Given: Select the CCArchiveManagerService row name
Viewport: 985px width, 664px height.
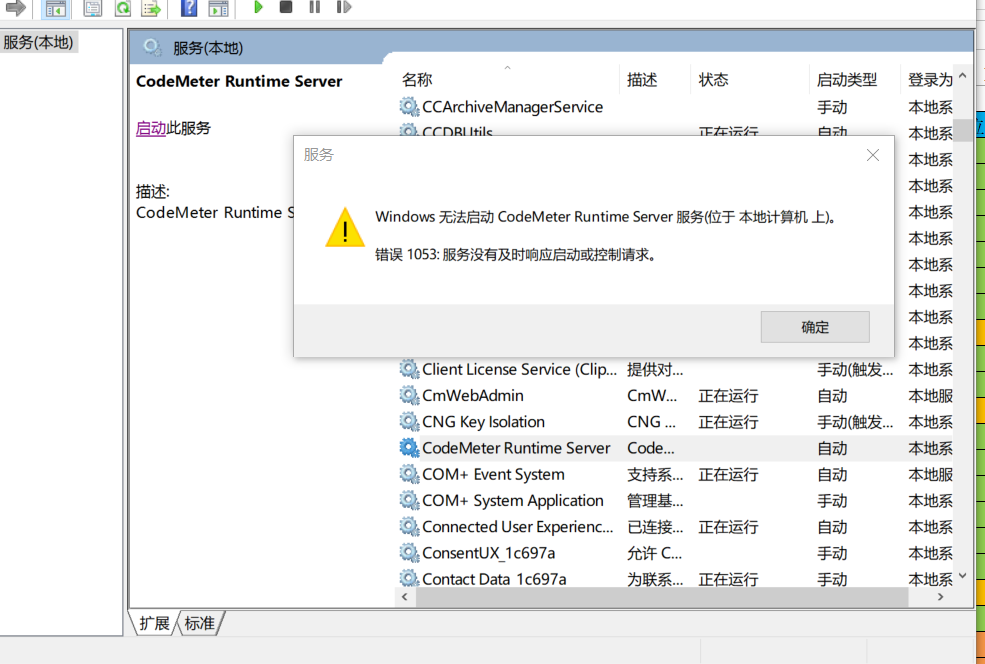Looking at the screenshot, I should click(x=513, y=107).
